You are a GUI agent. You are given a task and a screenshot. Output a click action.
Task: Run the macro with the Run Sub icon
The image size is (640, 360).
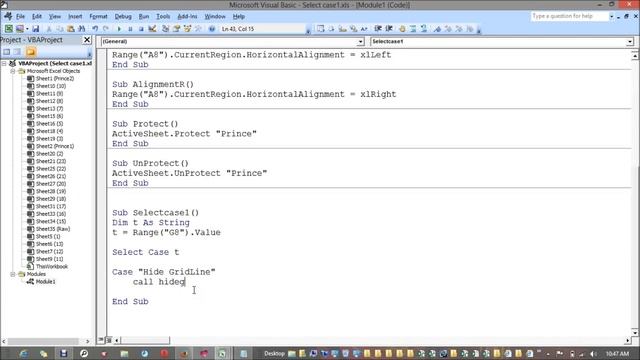point(119,29)
